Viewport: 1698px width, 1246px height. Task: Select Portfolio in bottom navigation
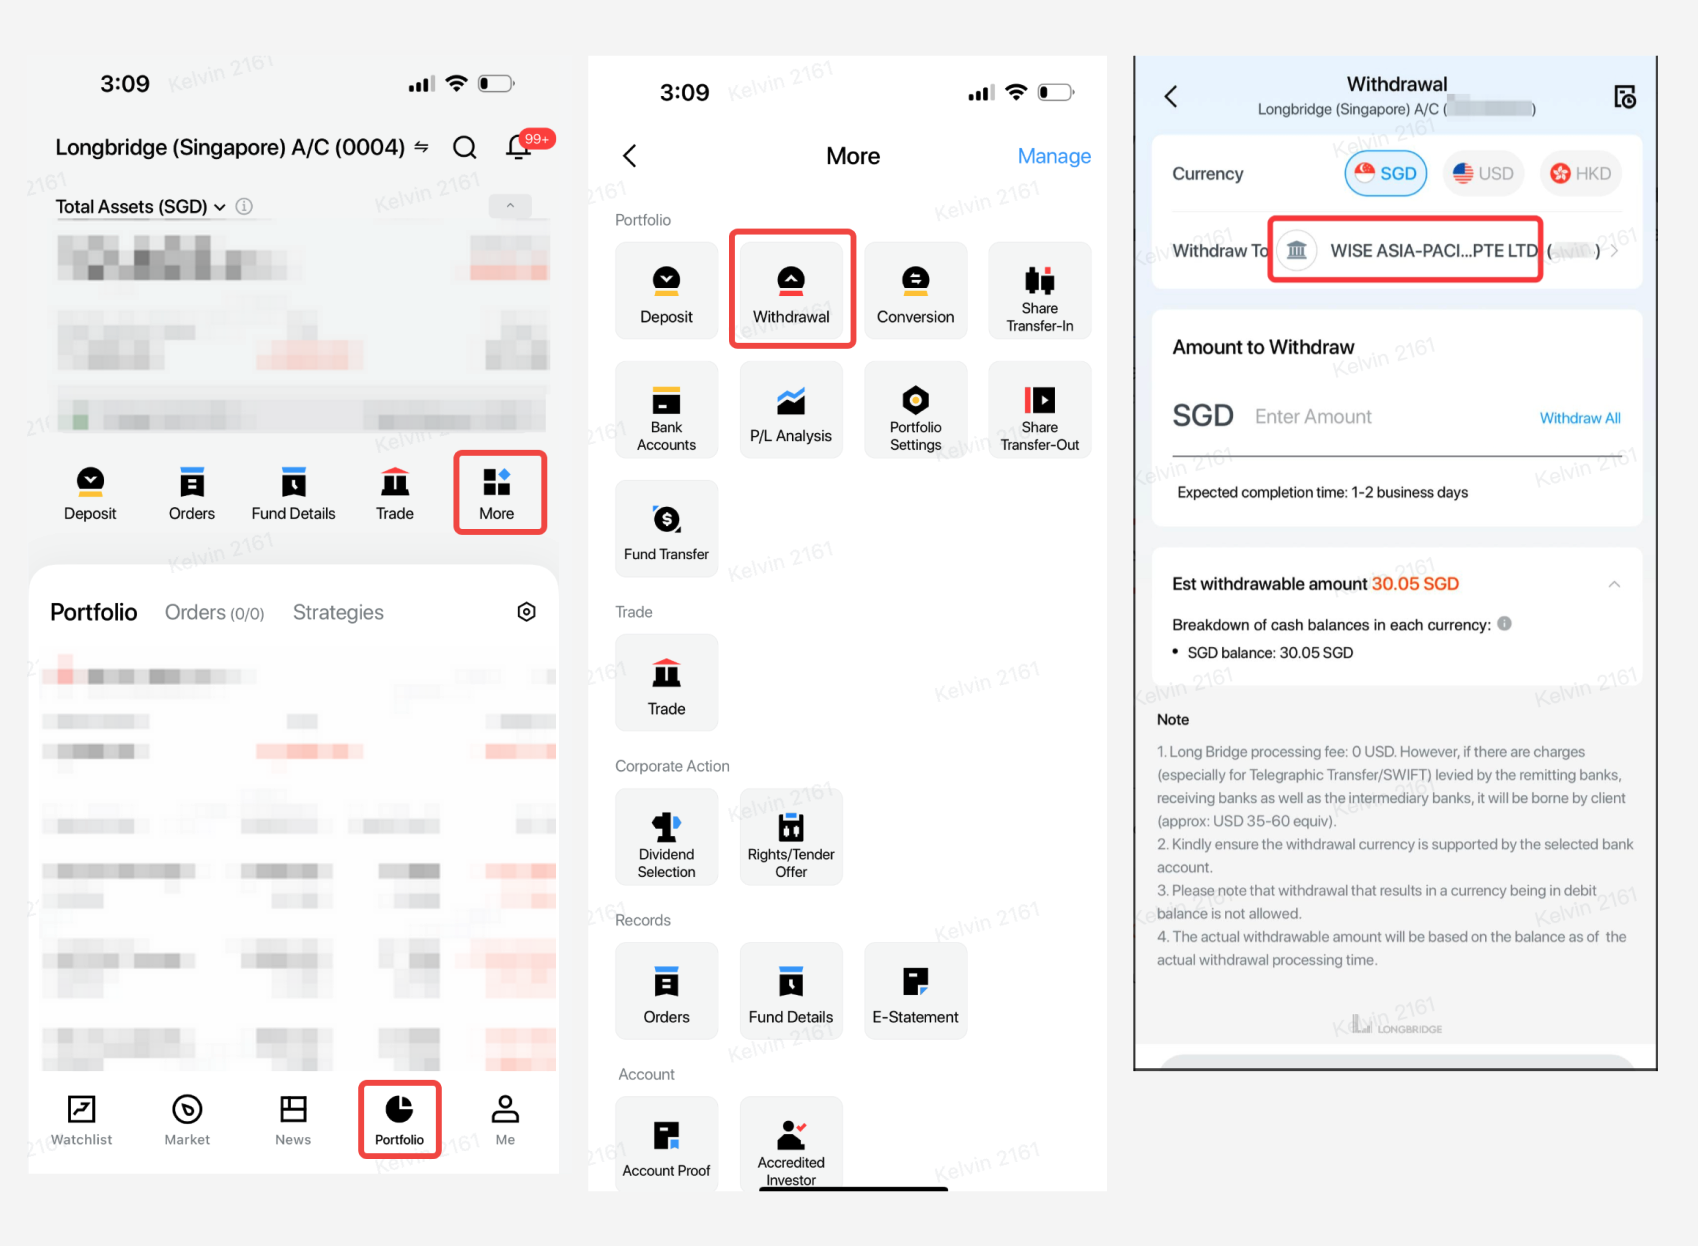tap(399, 1120)
